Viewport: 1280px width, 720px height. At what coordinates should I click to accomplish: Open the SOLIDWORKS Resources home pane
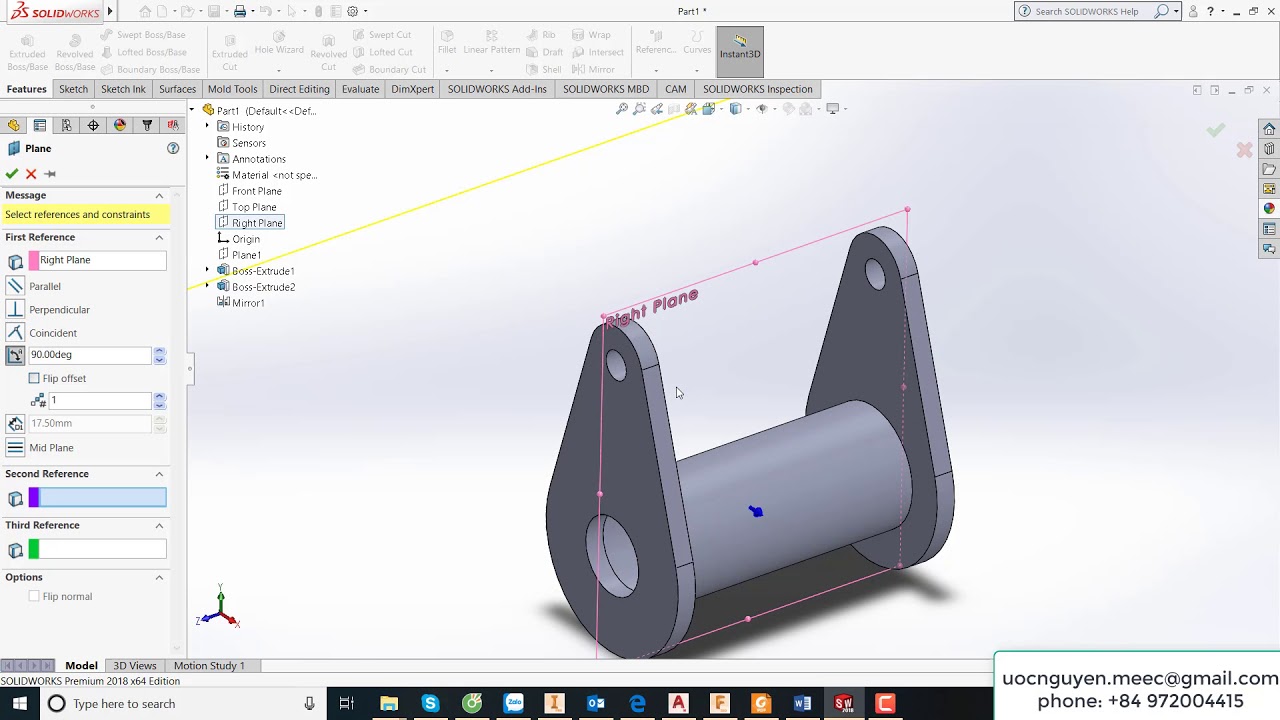pyautogui.click(x=1269, y=129)
